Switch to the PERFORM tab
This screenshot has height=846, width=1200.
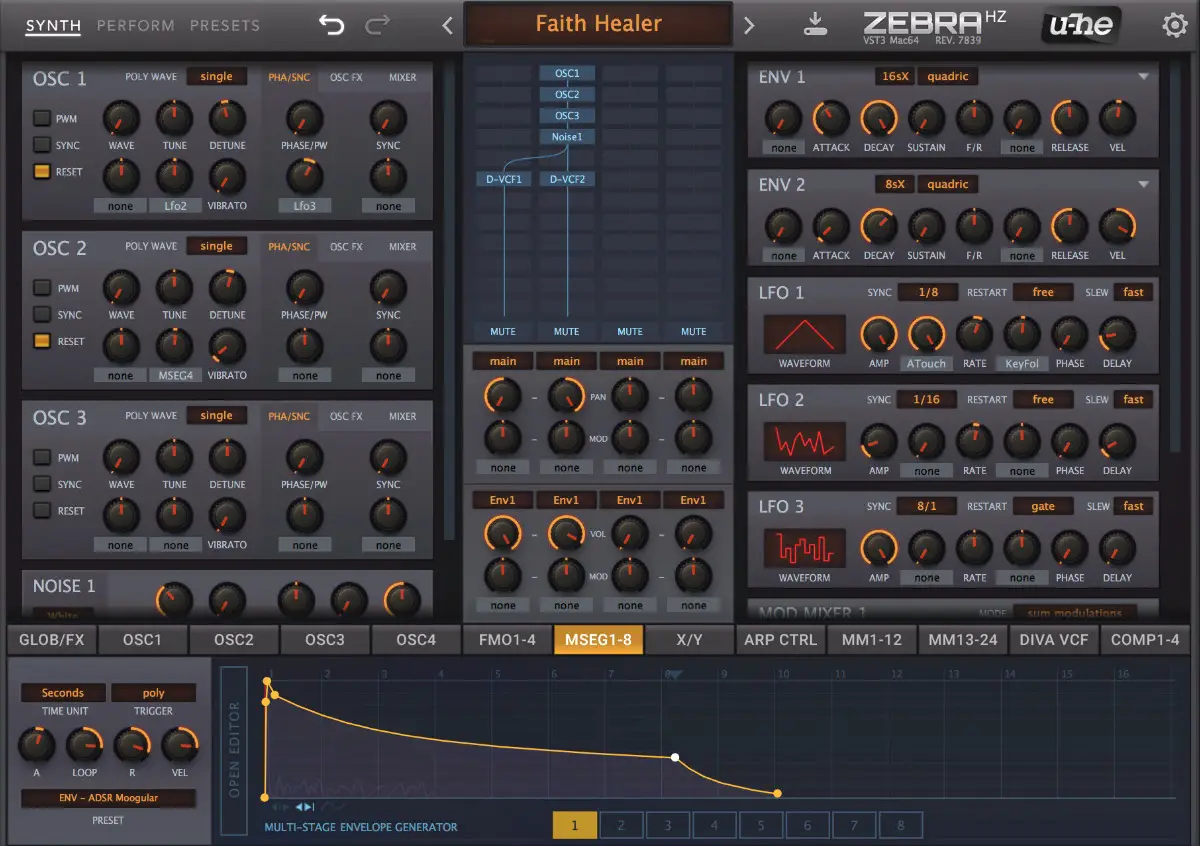[x=136, y=26]
